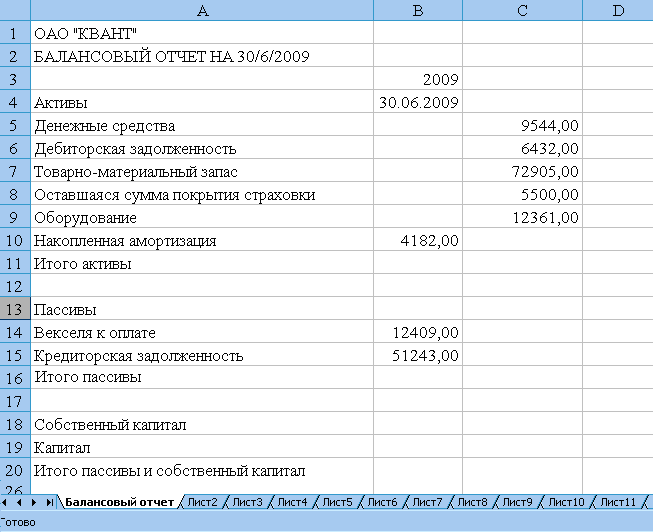Image resolution: width=653 pixels, height=532 pixels.
Task: Select the value 5500,00
Action: [x=523, y=194]
